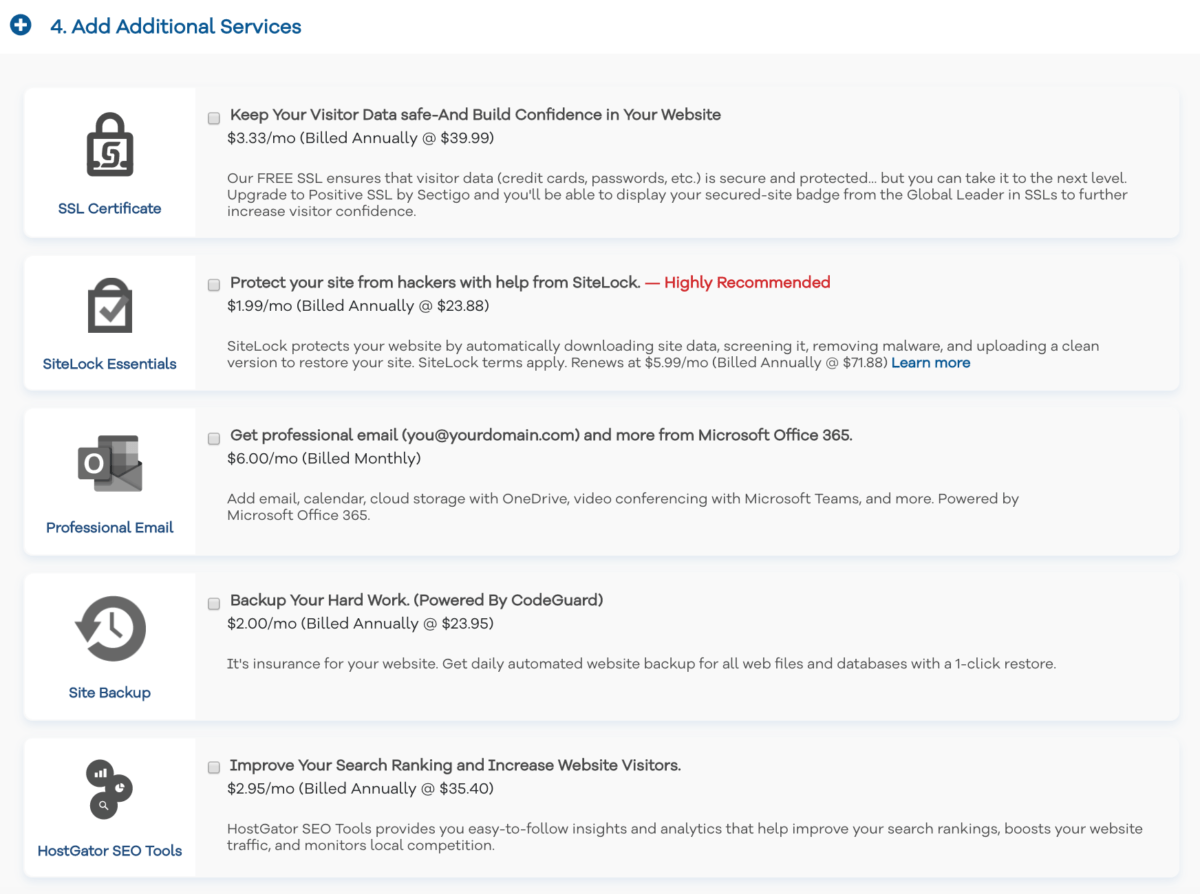
Task: Click the SSL Certificate label
Action: pyautogui.click(x=110, y=208)
